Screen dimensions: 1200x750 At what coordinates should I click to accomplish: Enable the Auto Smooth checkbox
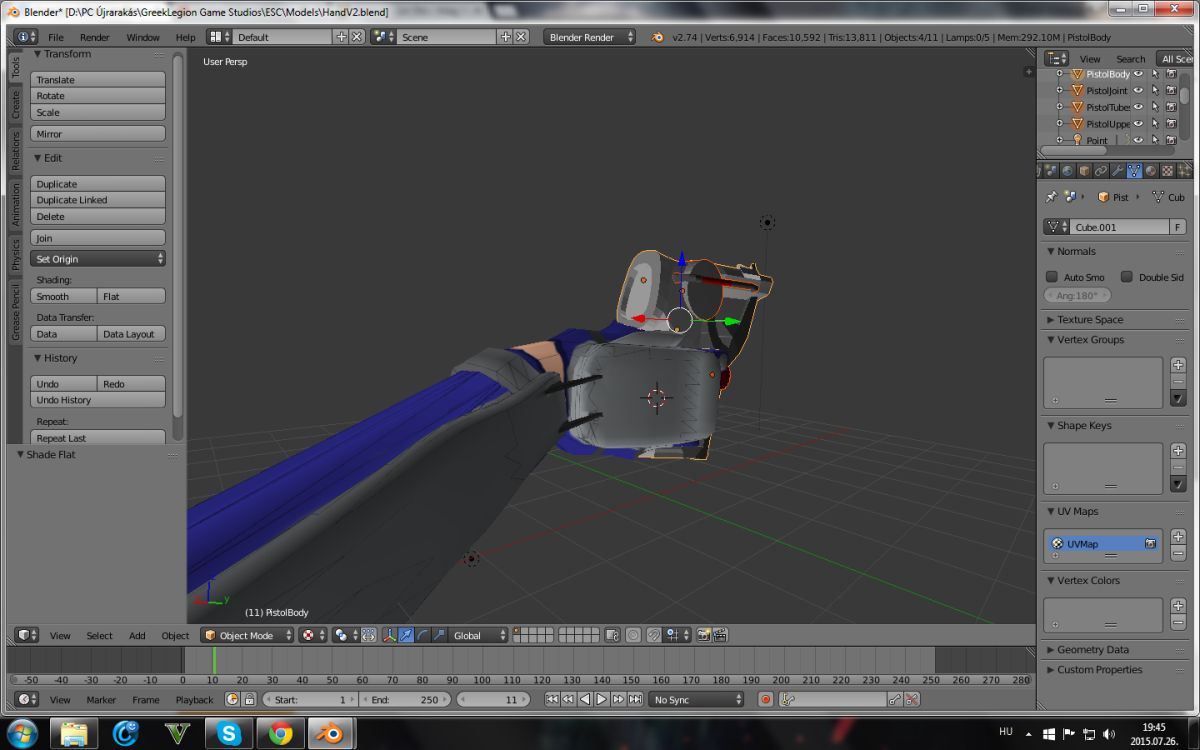(x=1051, y=277)
